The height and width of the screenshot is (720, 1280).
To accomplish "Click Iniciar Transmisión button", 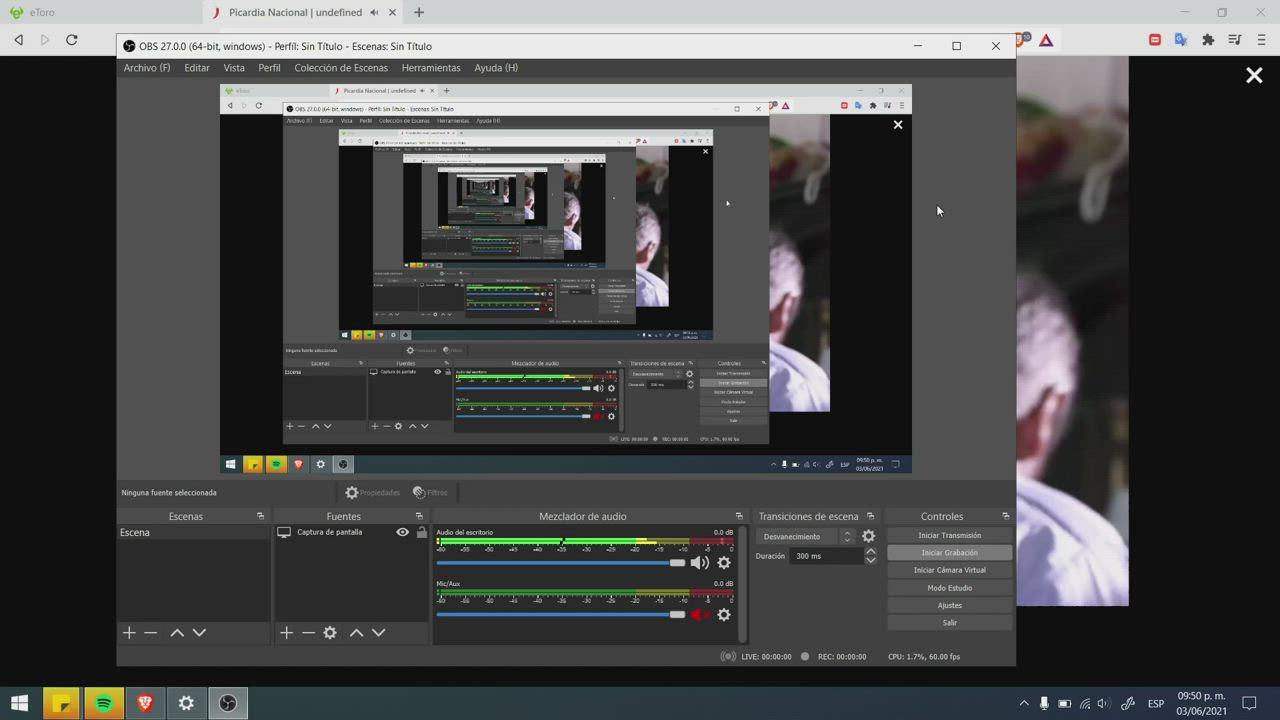I will (x=949, y=535).
